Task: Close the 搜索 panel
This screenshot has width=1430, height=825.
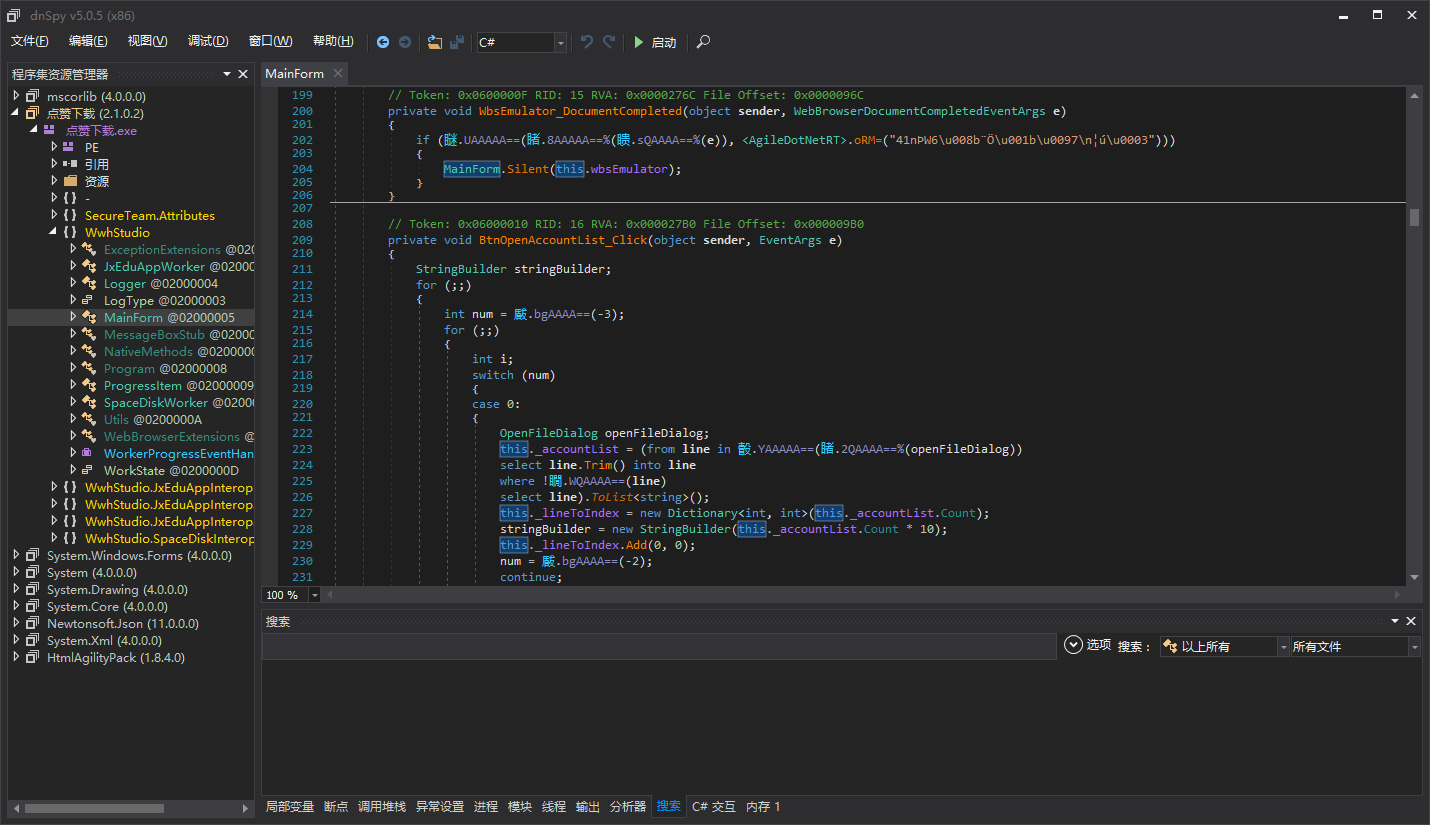Action: pyautogui.click(x=1411, y=620)
